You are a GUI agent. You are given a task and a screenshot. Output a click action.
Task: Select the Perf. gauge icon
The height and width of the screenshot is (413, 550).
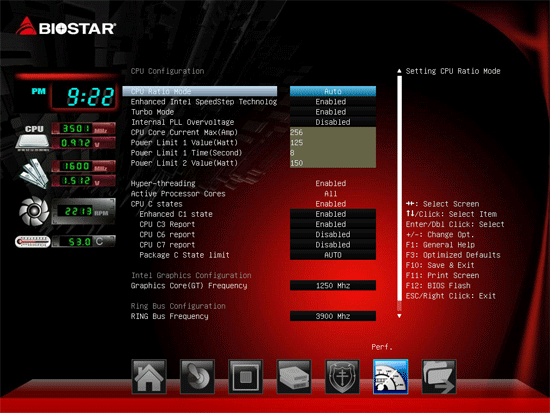coord(390,377)
